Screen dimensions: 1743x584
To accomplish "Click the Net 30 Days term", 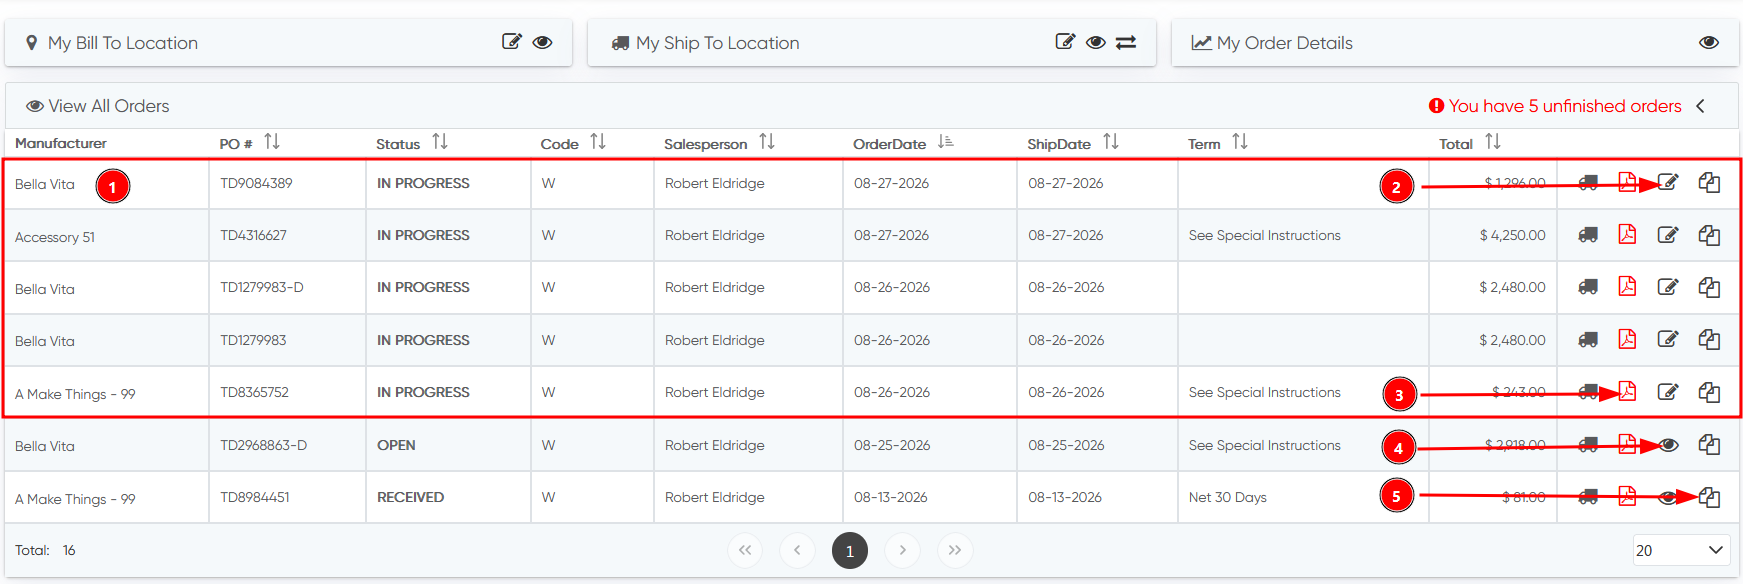I will click(1228, 497).
